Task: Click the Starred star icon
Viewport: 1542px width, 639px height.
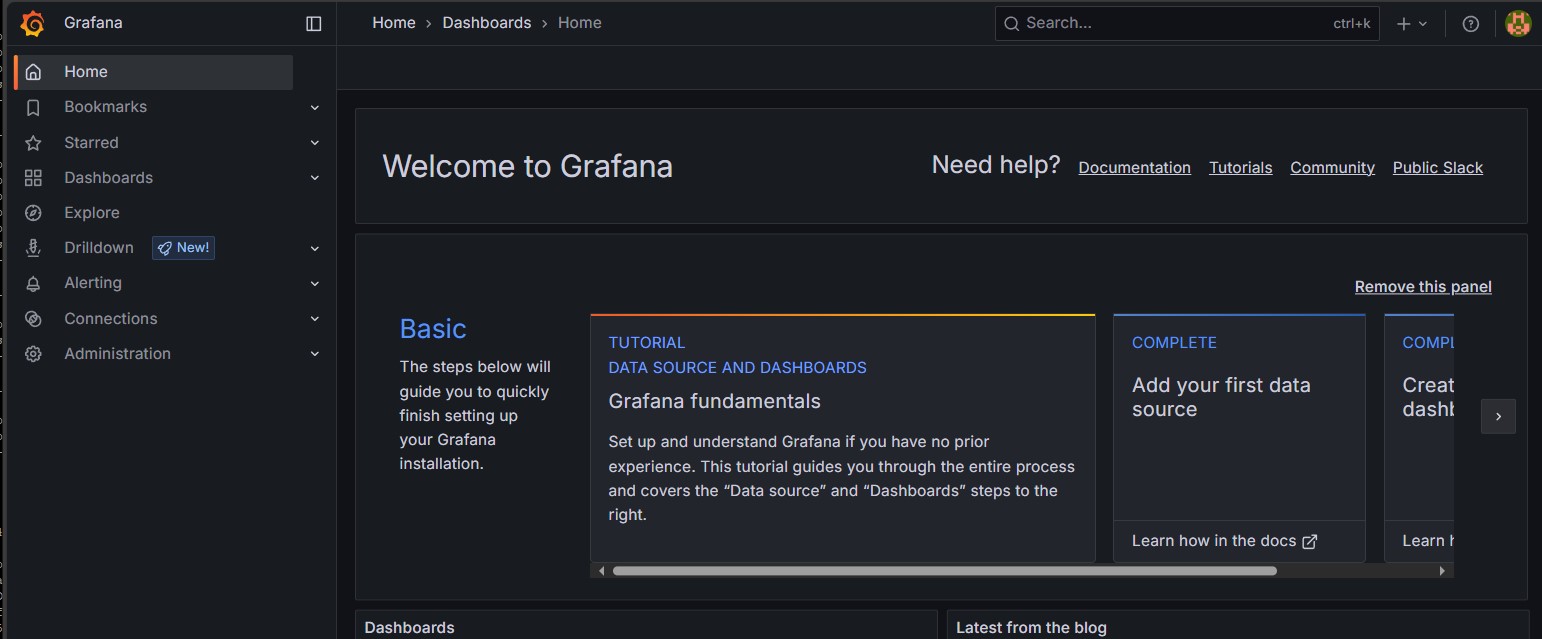Action: tap(33, 143)
